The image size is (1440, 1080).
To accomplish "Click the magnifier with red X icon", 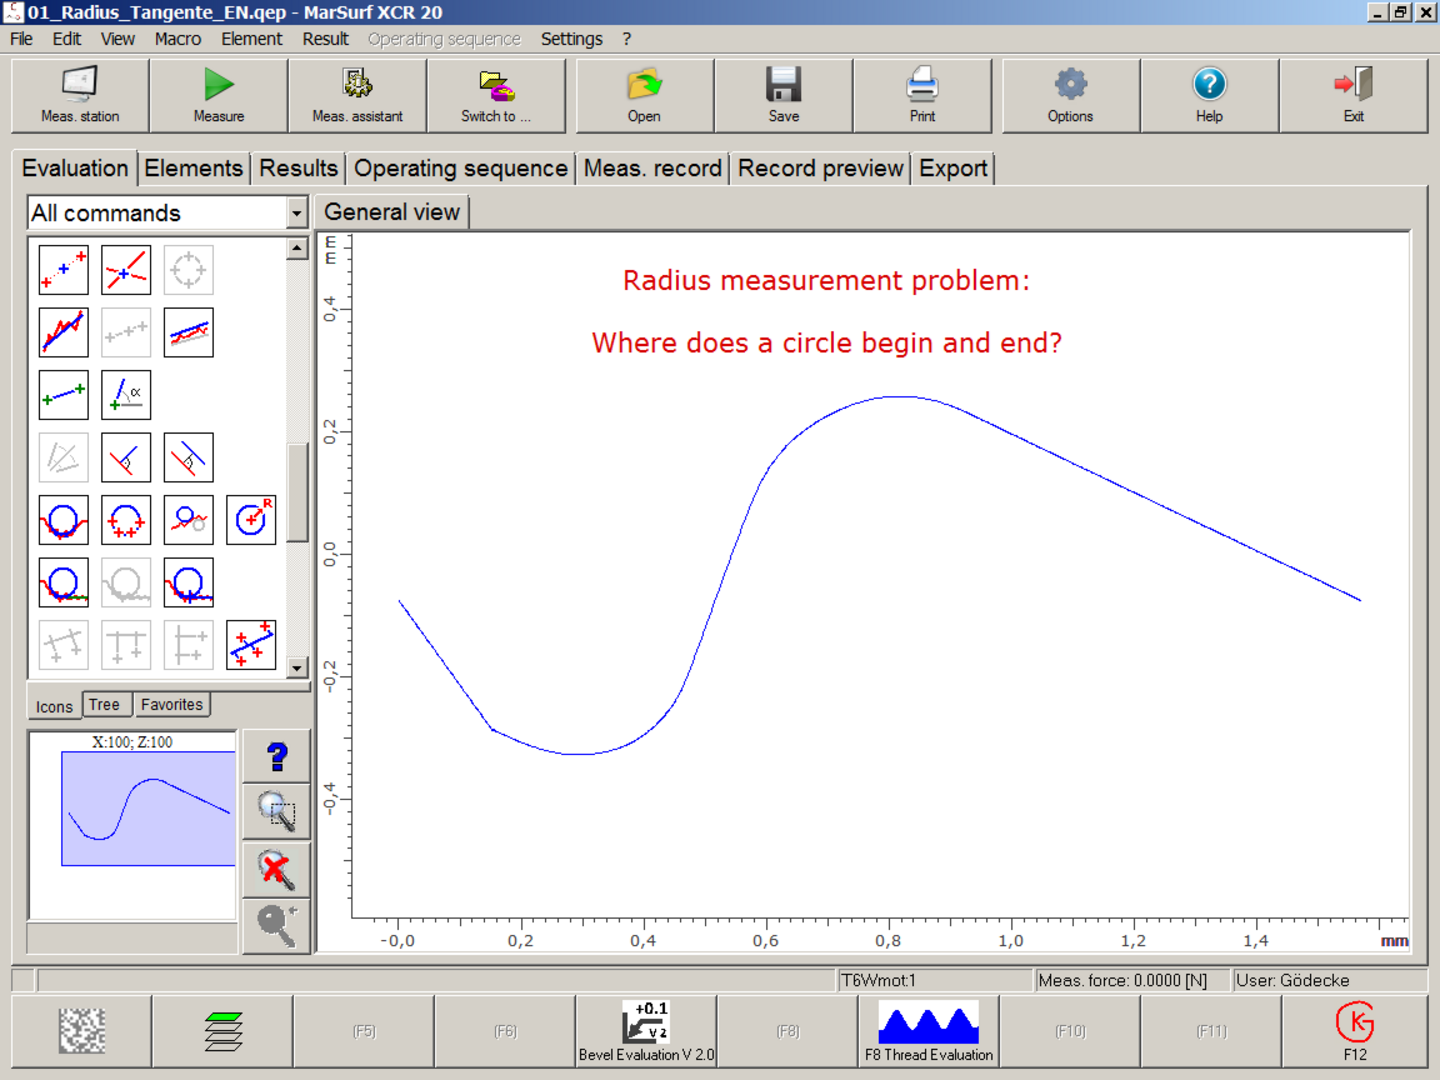I will pos(276,869).
